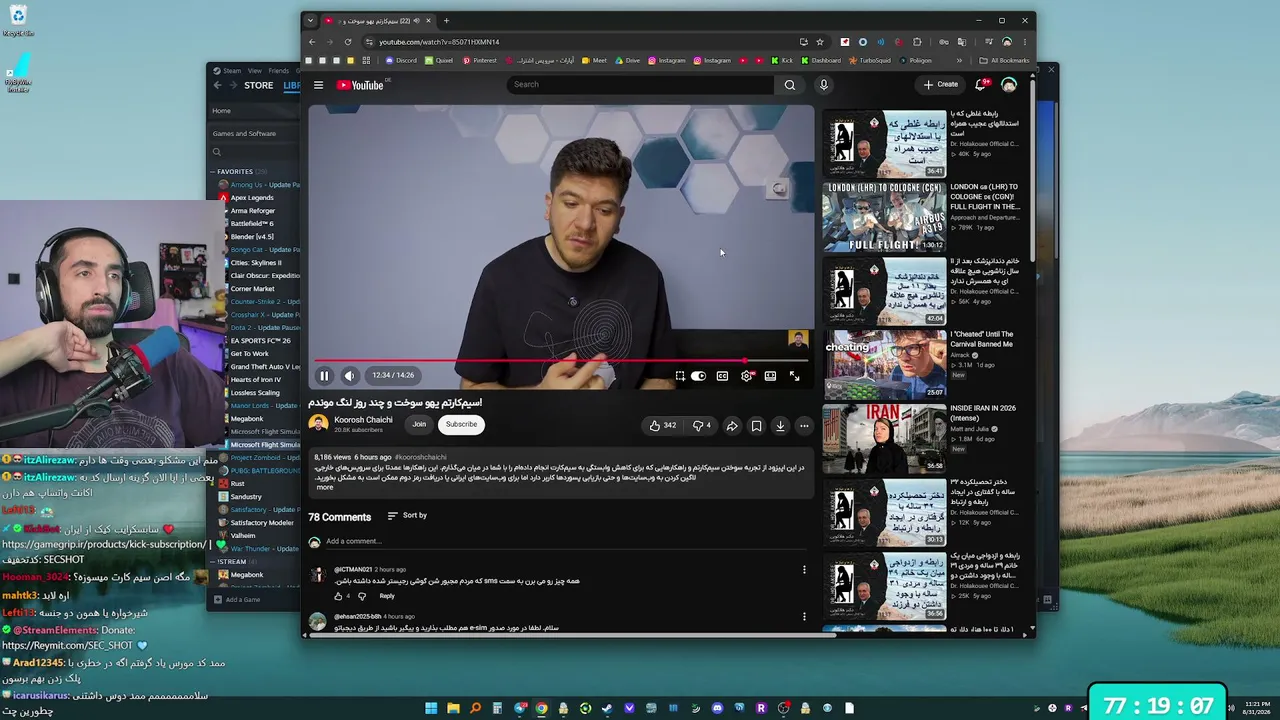Viewport: 1280px width, 720px height.
Task: Open the player settings gear
Action: click(746, 376)
